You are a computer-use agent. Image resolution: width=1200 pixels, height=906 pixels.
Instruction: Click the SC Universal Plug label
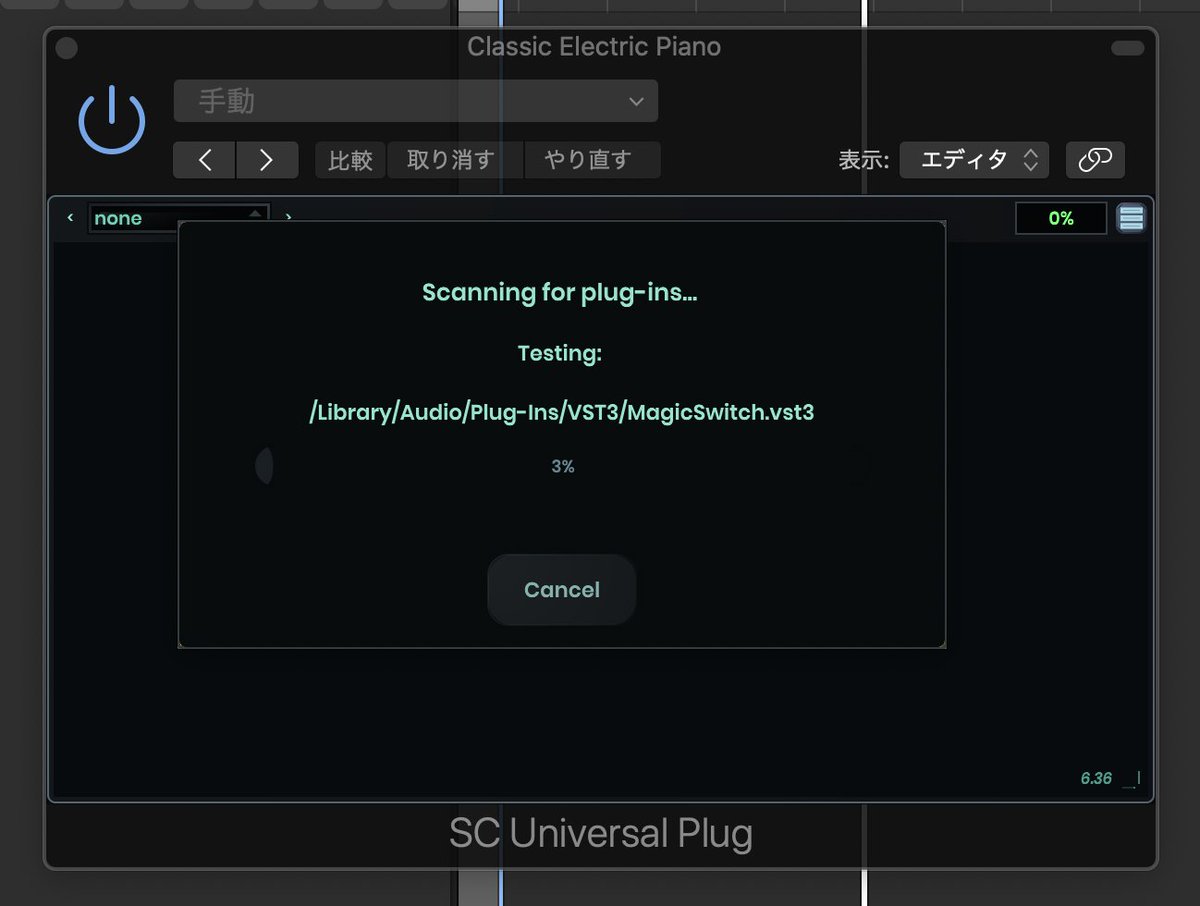click(x=600, y=834)
